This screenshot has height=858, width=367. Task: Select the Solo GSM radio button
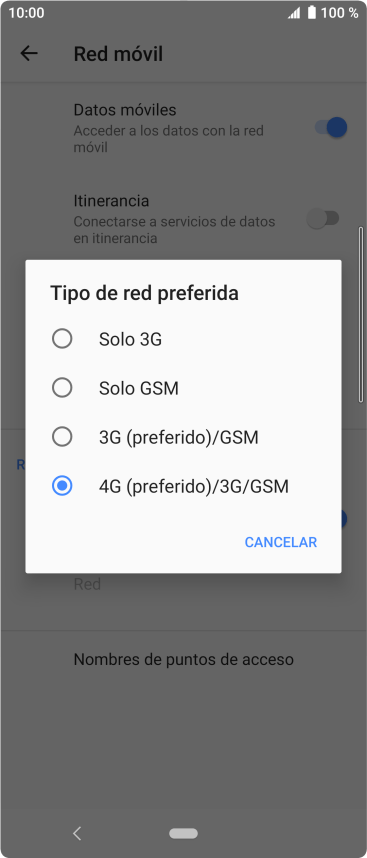pos(62,388)
